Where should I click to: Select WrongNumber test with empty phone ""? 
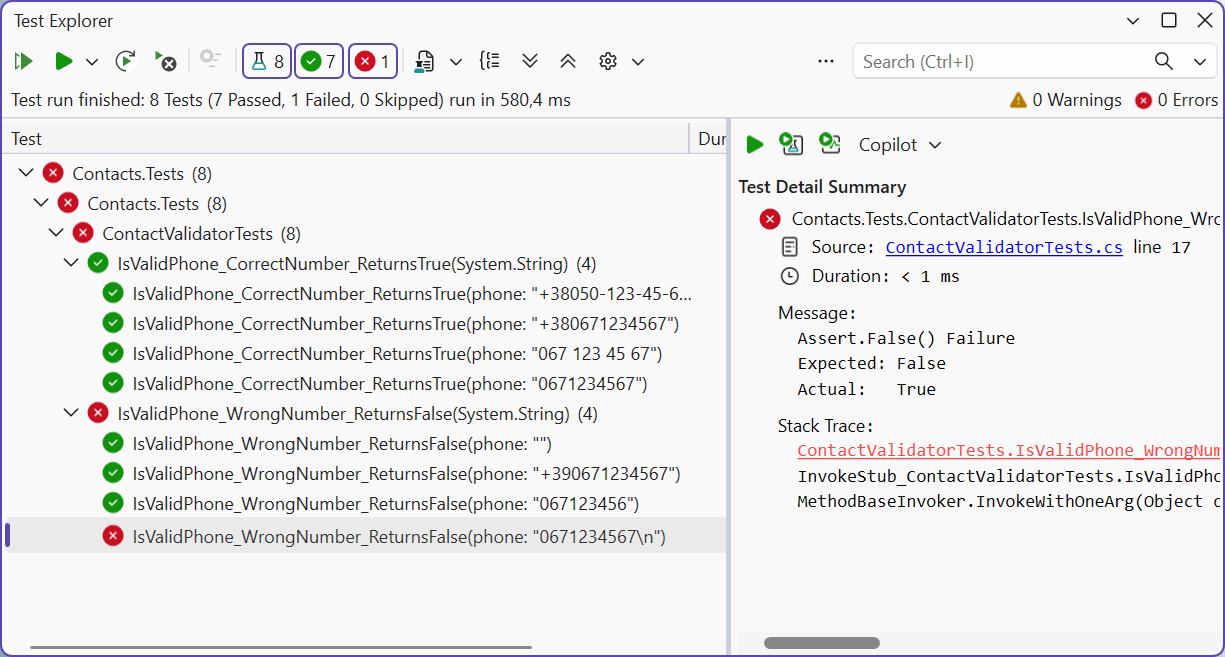tap(364, 444)
